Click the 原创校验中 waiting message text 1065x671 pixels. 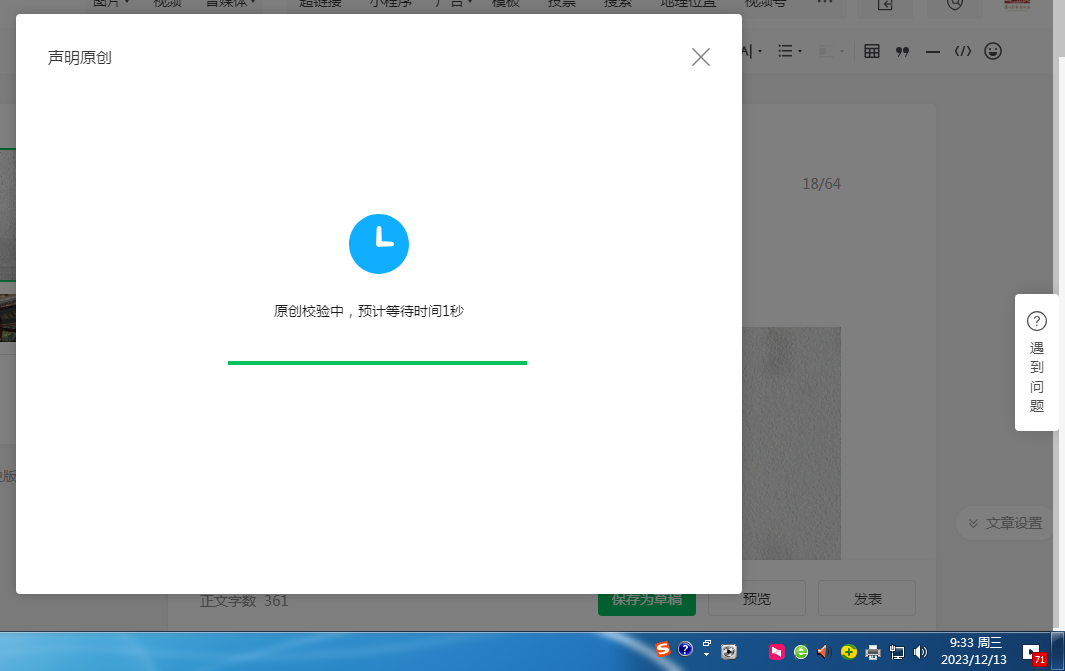pyautogui.click(x=368, y=311)
